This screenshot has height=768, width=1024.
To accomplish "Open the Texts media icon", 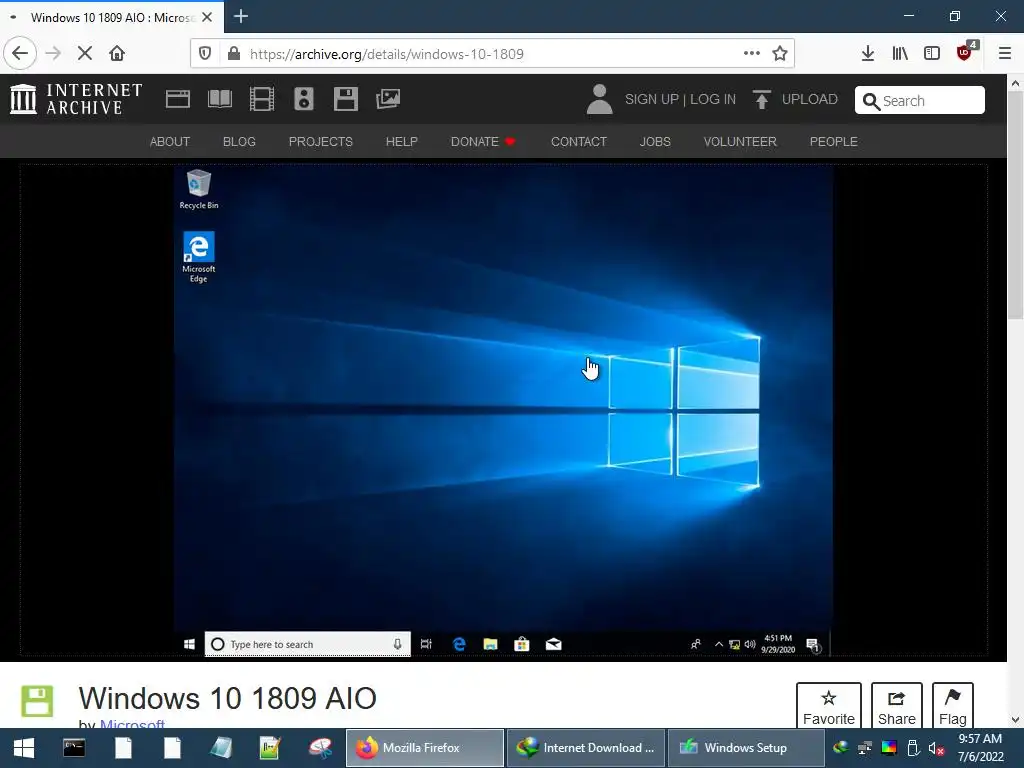I will pos(220,99).
